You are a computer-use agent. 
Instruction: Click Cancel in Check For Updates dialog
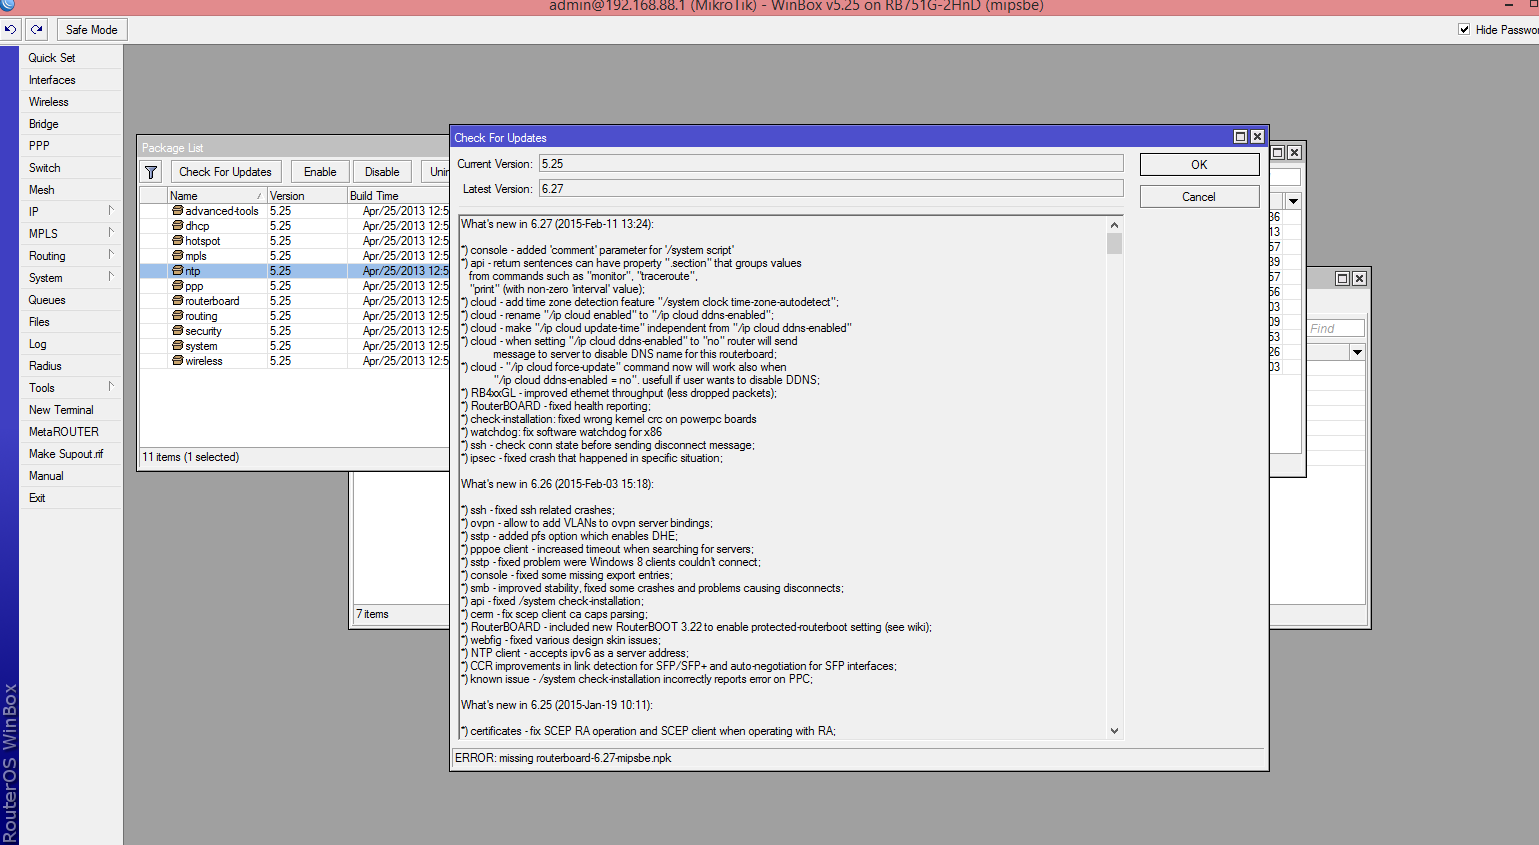click(x=1199, y=197)
